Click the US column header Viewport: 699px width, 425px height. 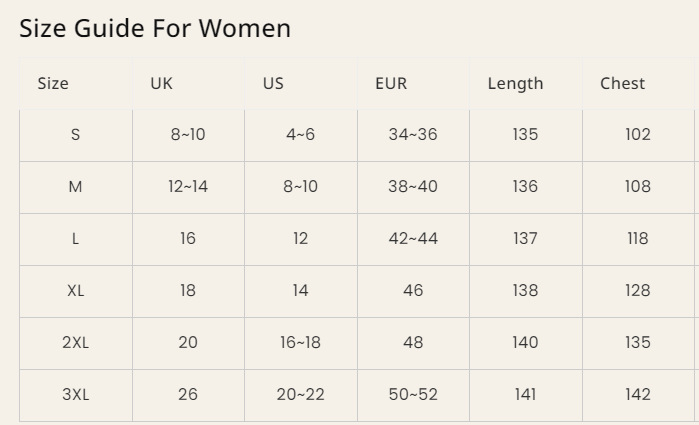pyautogui.click(x=273, y=84)
